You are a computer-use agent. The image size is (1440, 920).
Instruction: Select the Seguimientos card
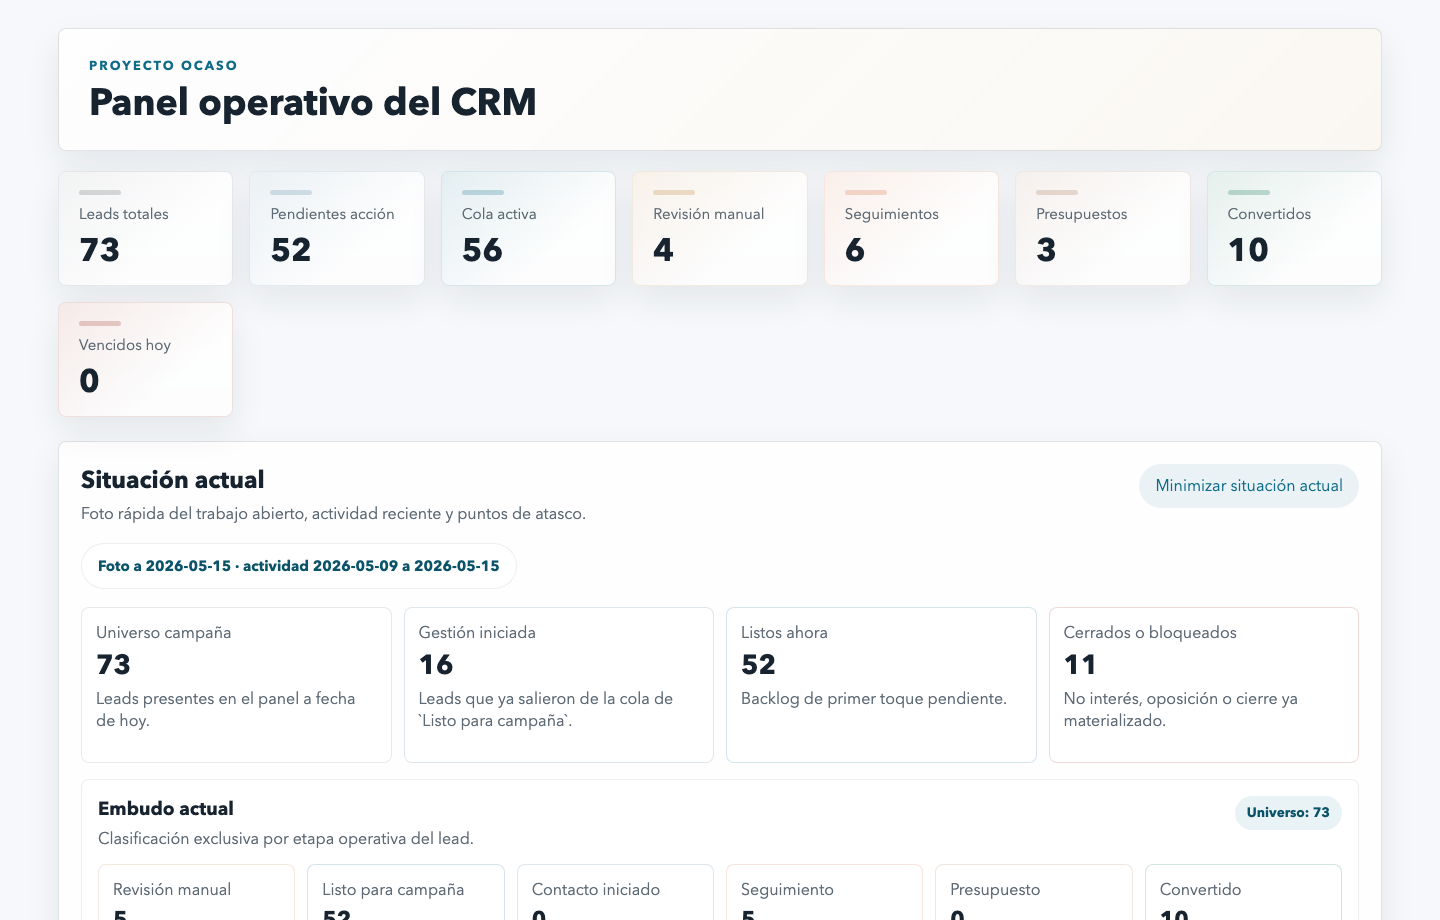[911, 229]
